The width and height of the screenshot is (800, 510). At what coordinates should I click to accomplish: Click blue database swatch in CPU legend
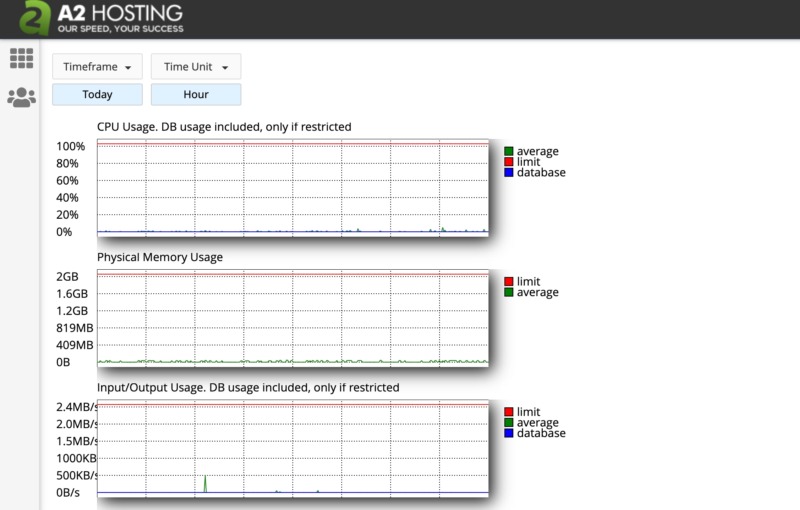tap(509, 172)
